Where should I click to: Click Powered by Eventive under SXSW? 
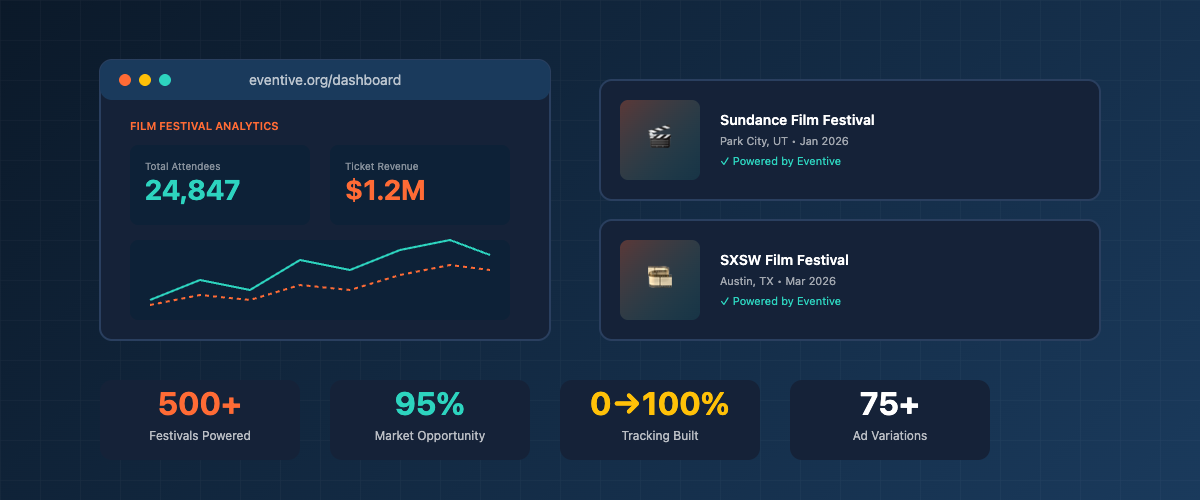pyautogui.click(x=786, y=301)
